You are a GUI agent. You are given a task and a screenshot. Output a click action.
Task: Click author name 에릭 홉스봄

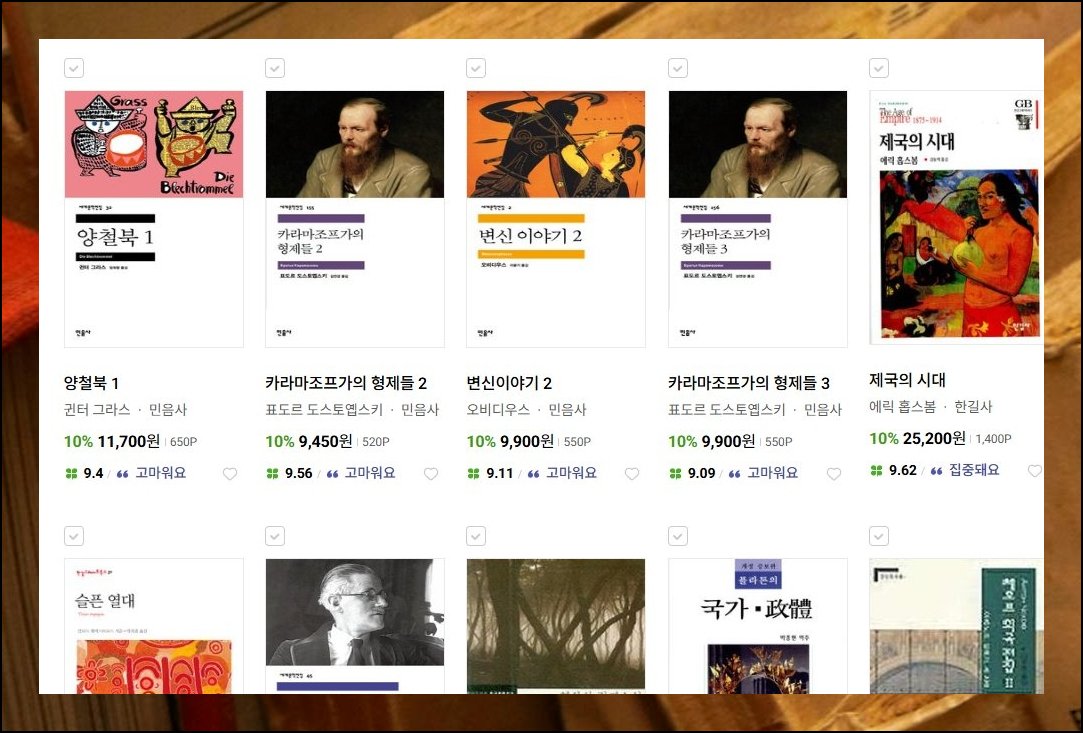coord(902,406)
